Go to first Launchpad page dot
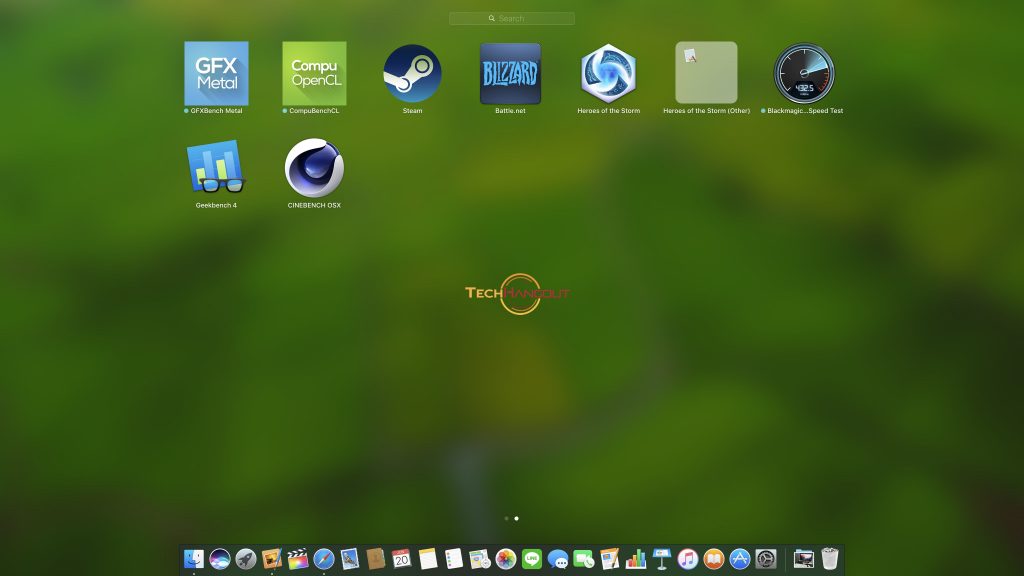The width and height of the screenshot is (1024, 576). pos(506,519)
